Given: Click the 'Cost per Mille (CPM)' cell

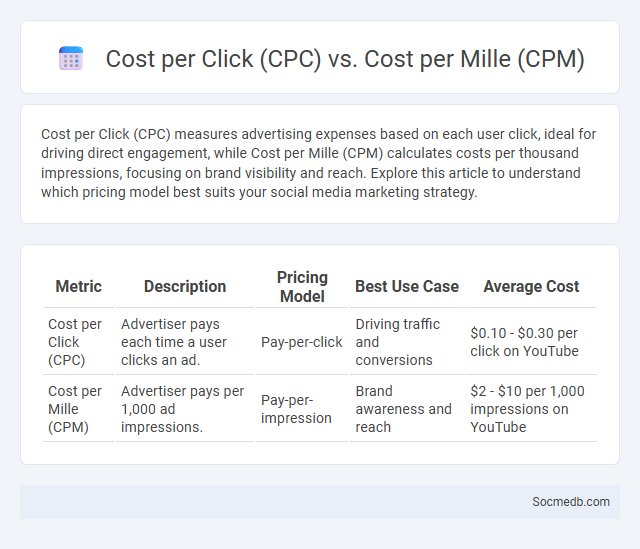Looking at the screenshot, I should coord(78,409).
